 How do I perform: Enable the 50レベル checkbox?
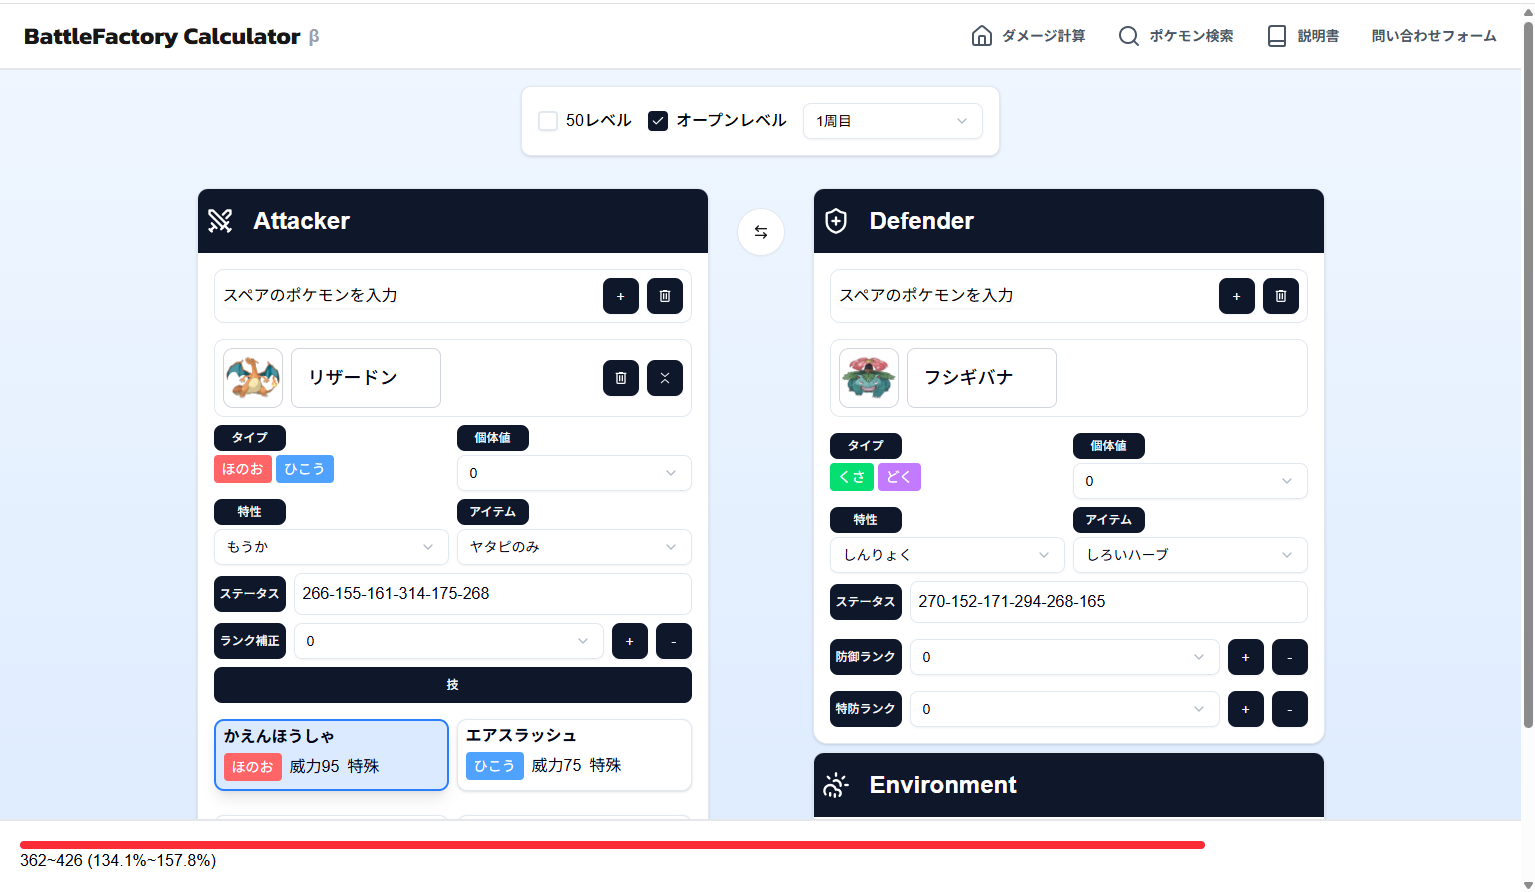(547, 120)
